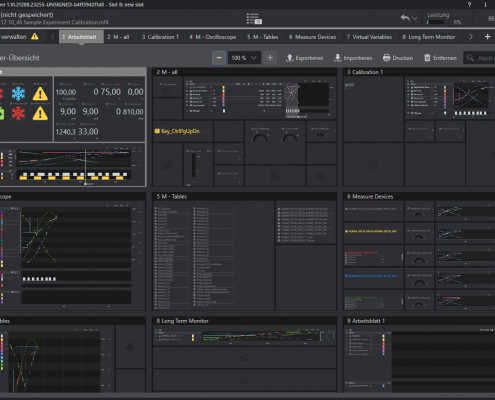Zoom in with the plus button
Viewport: 495px width, 400px height.
270,58
